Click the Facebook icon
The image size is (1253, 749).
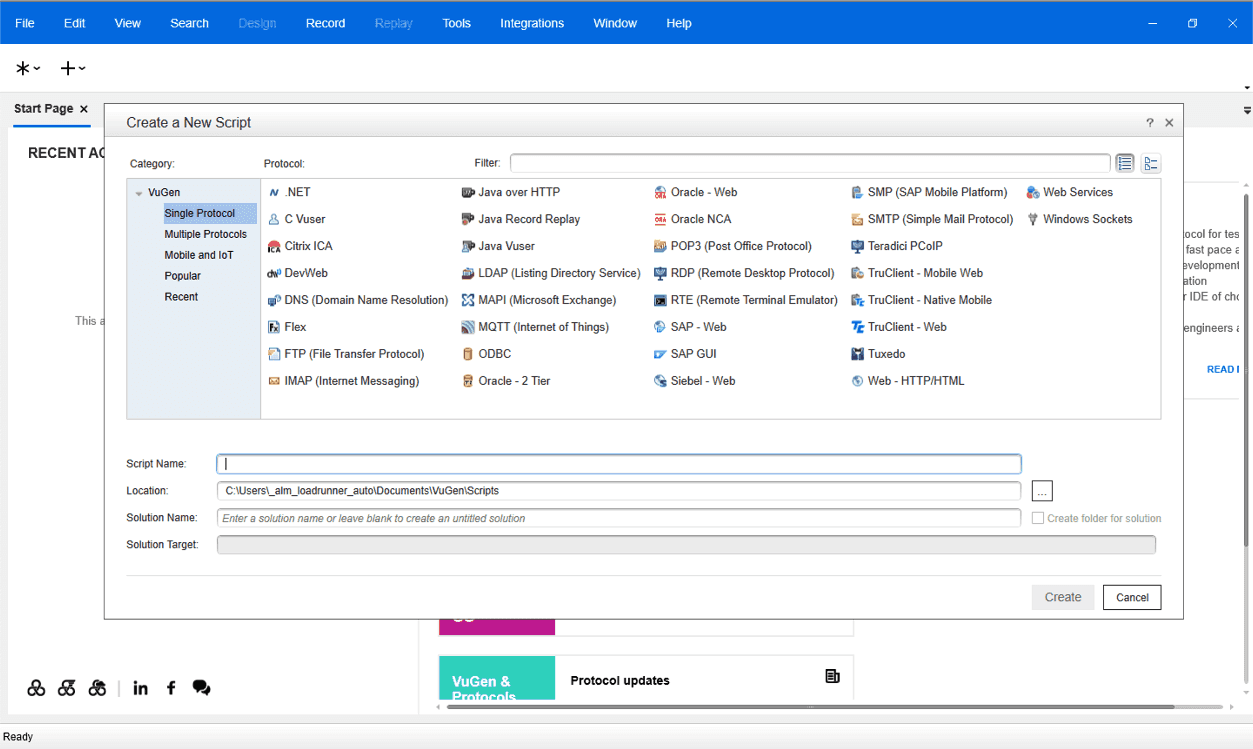(171, 688)
